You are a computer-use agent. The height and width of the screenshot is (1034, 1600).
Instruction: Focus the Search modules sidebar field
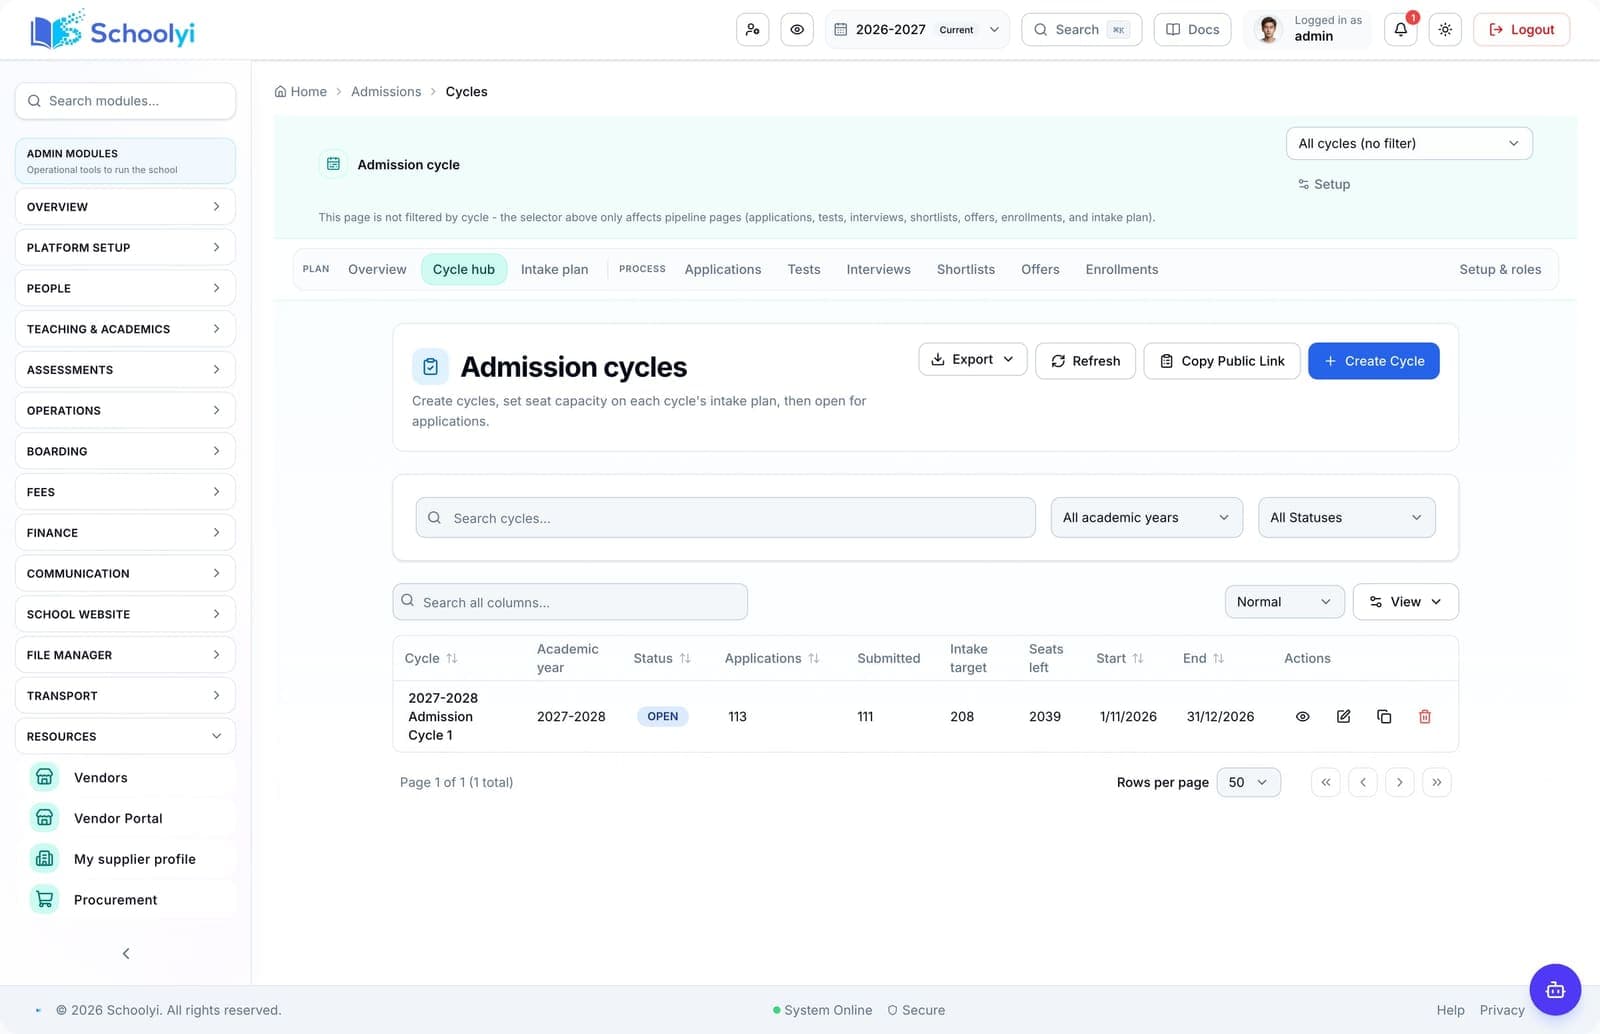pyautogui.click(x=126, y=101)
